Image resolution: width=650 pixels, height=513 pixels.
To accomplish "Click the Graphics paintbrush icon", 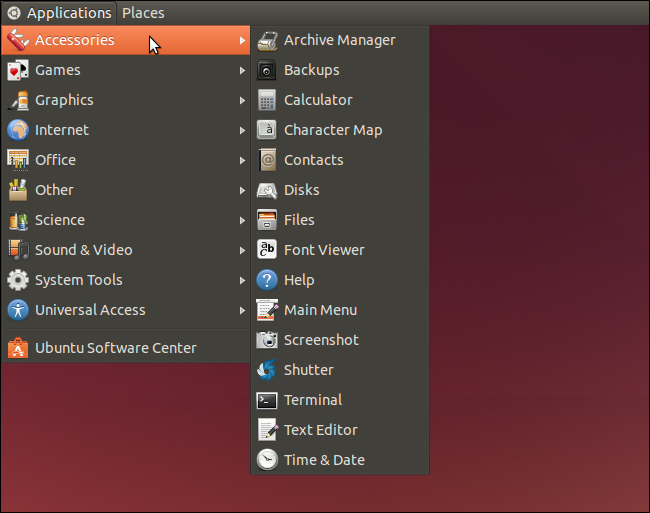I will pos(18,100).
